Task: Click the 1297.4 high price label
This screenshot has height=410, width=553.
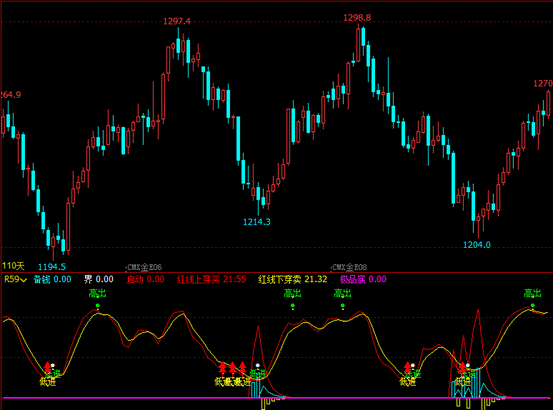Action: 177,22
